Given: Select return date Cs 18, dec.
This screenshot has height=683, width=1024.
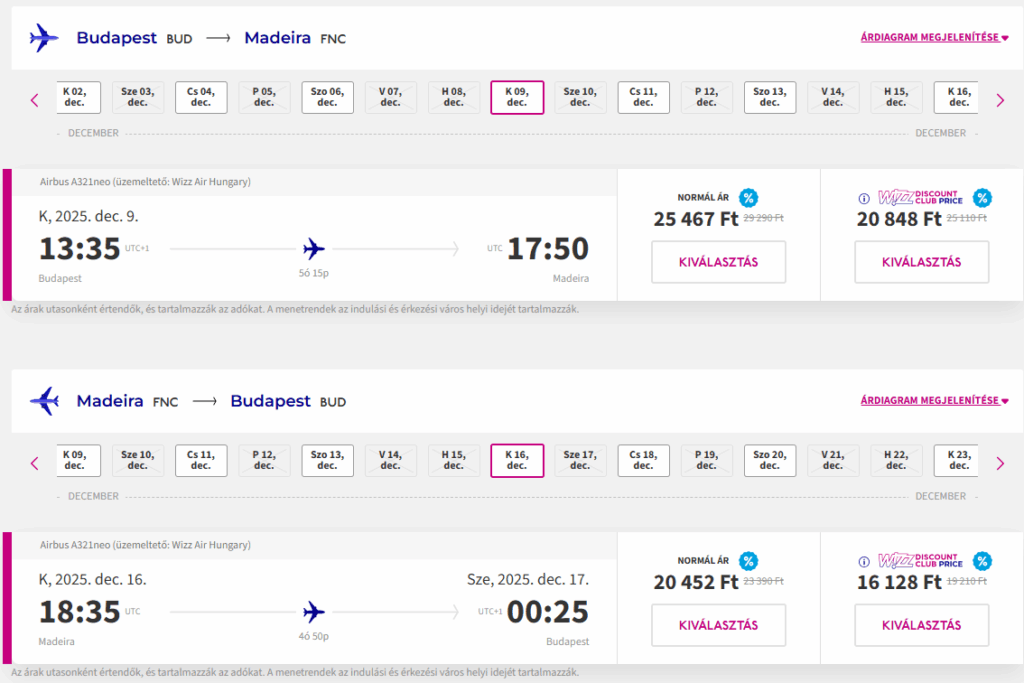Looking at the screenshot, I should (x=643, y=460).
